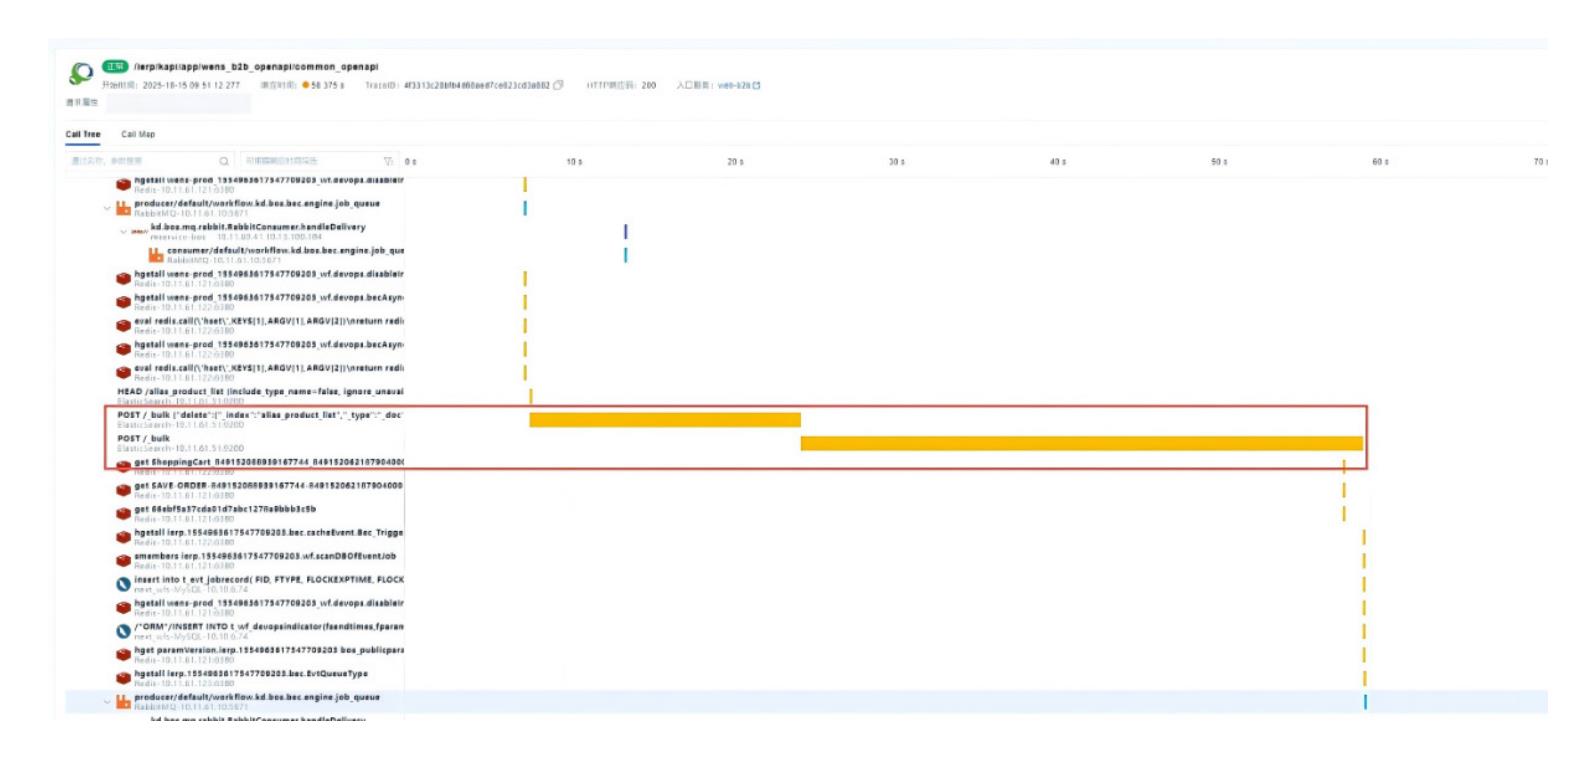This screenshot has width=1595, height=783.
Task: Focus the span name search input field
Action: coord(143,161)
